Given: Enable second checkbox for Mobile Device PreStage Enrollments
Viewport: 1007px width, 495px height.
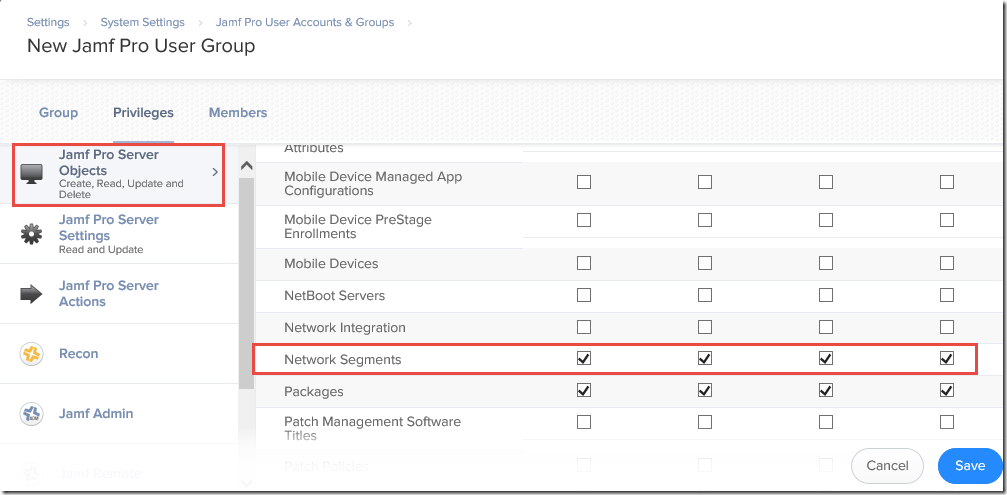Looking at the screenshot, I should (705, 220).
